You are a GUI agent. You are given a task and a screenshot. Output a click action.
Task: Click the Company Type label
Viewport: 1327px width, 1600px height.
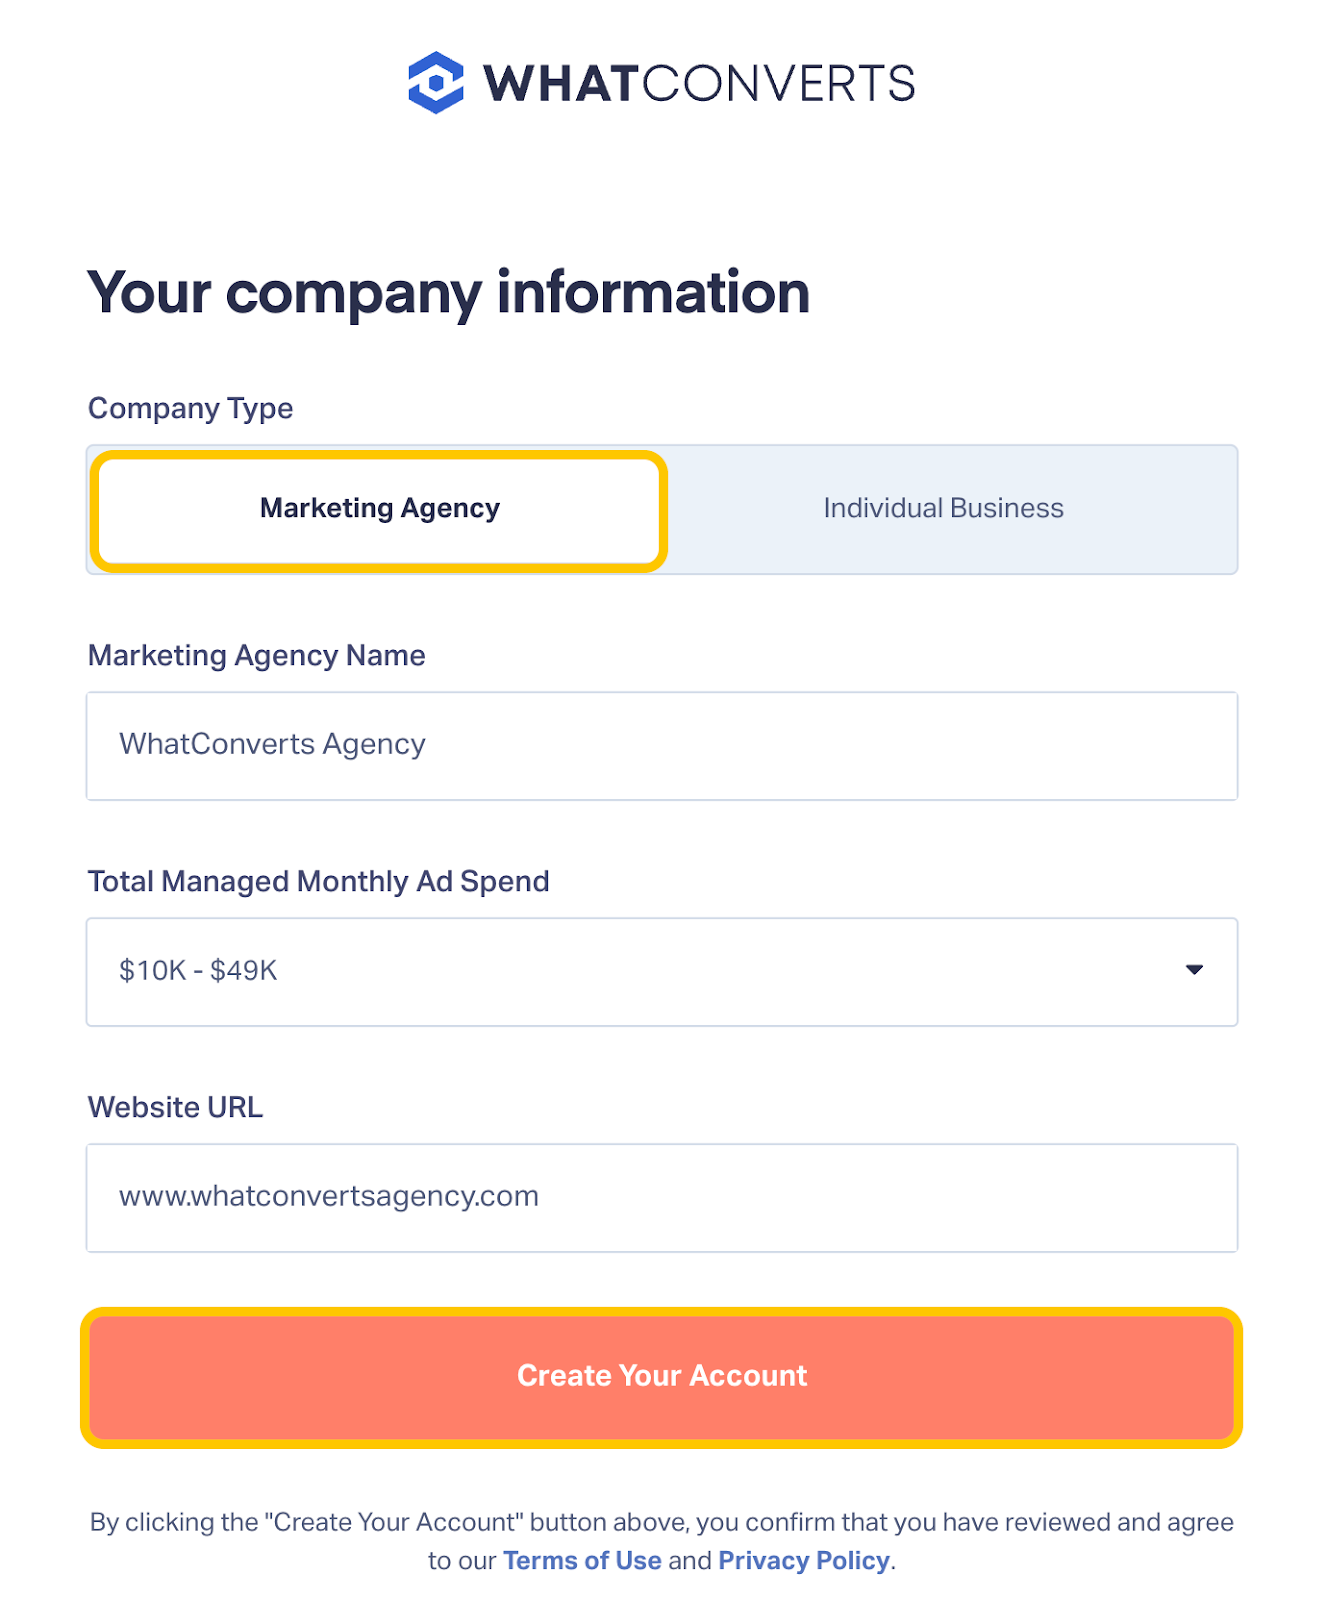click(x=190, y=409)
